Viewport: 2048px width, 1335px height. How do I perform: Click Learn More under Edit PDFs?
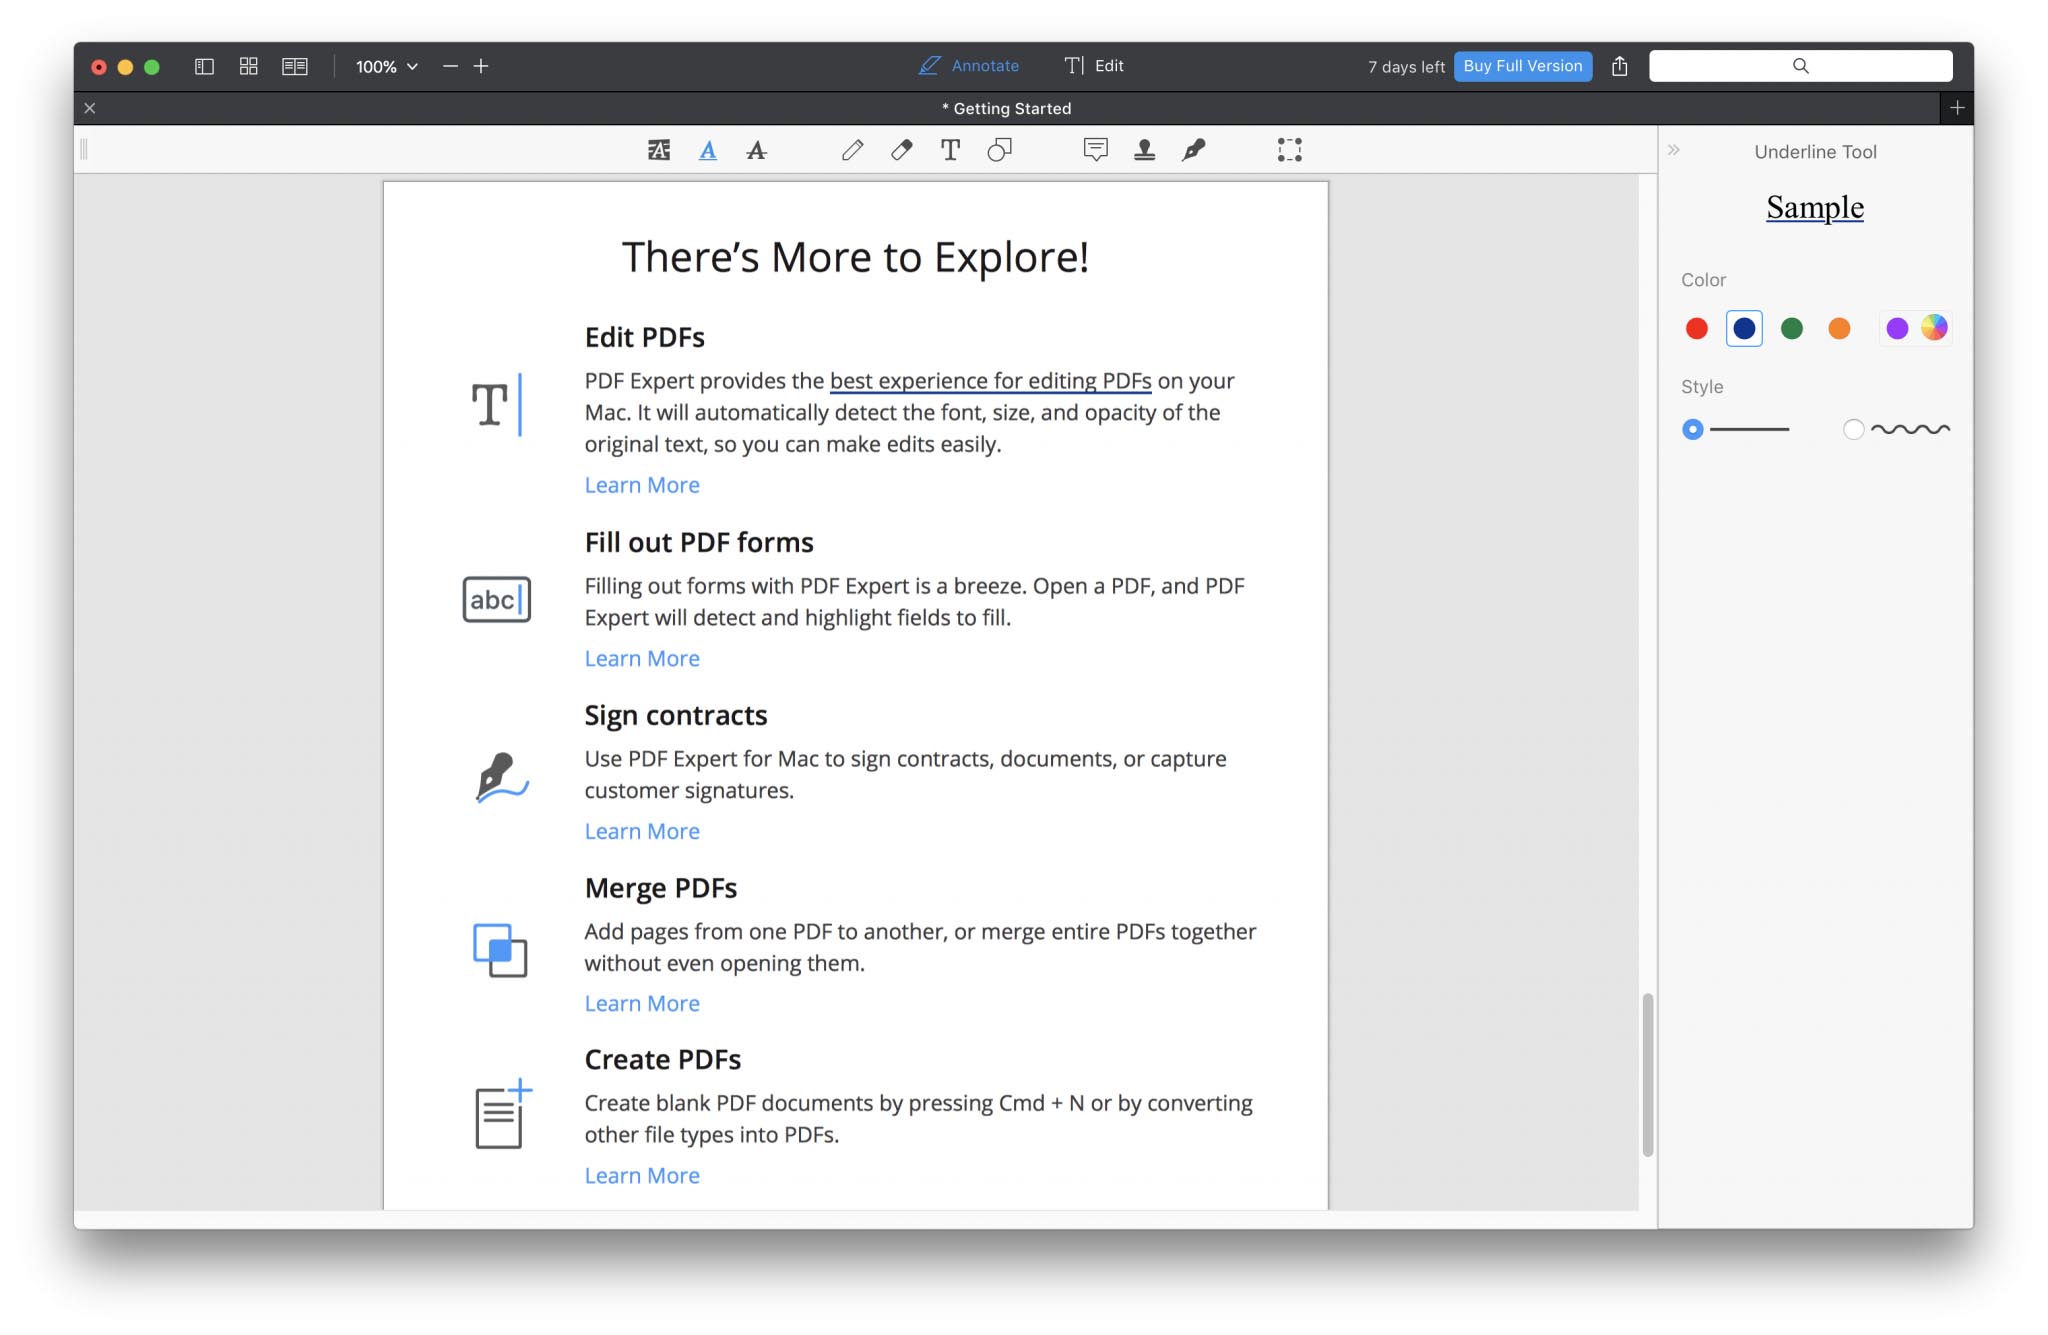pos(640,484)
